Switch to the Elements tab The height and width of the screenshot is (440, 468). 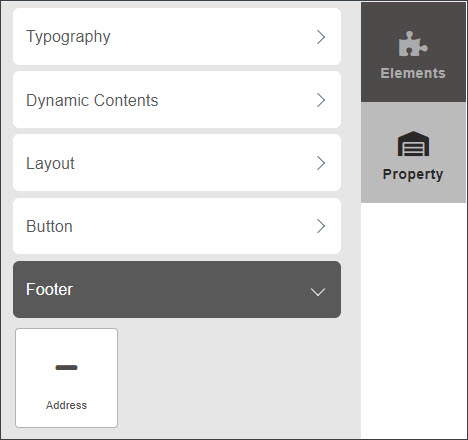tap(413, 52)
